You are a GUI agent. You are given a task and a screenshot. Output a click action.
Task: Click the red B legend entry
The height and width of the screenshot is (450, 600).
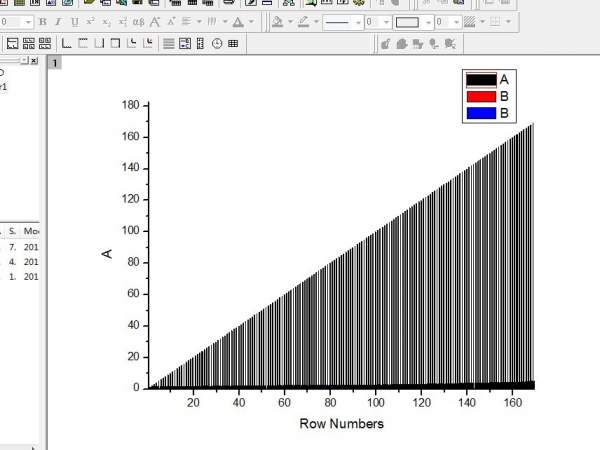[488, 96]
